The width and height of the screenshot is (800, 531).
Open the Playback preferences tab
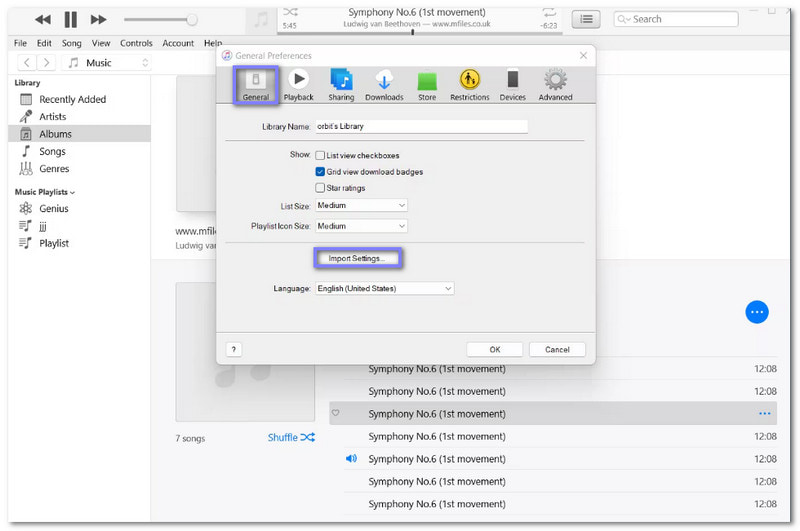tap(298, 85)
